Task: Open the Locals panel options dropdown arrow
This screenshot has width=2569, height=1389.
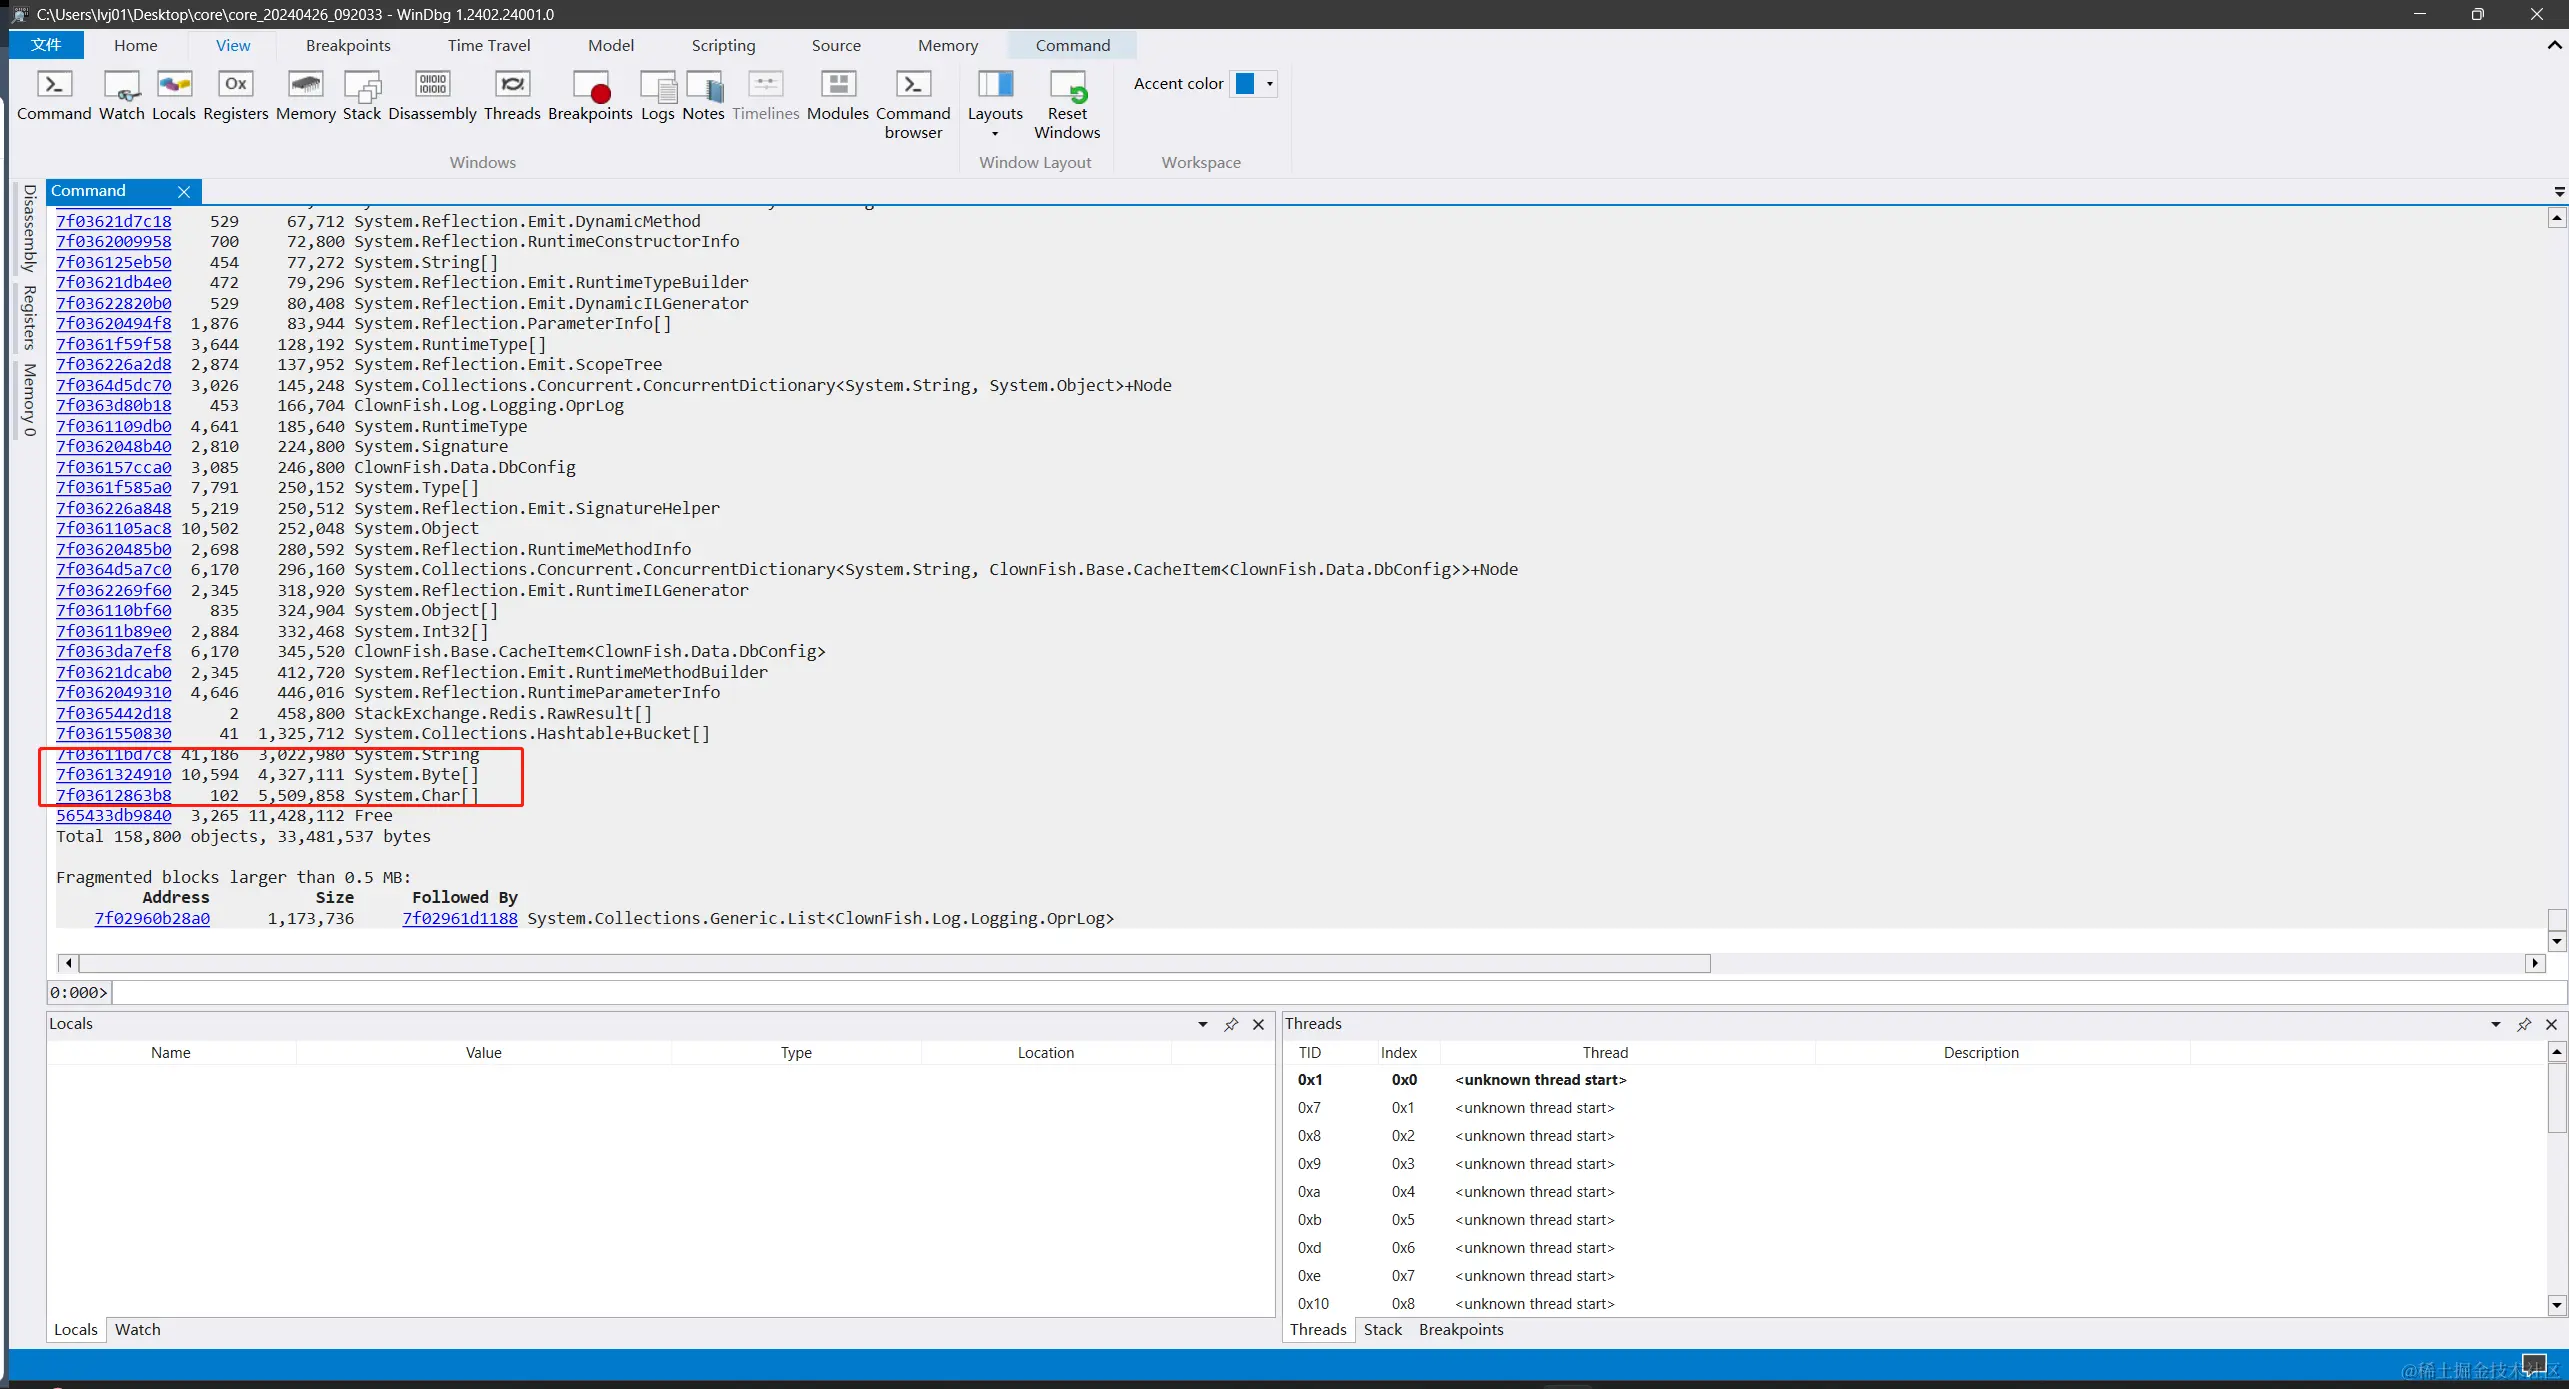Action: (x=1203, y=1024)
